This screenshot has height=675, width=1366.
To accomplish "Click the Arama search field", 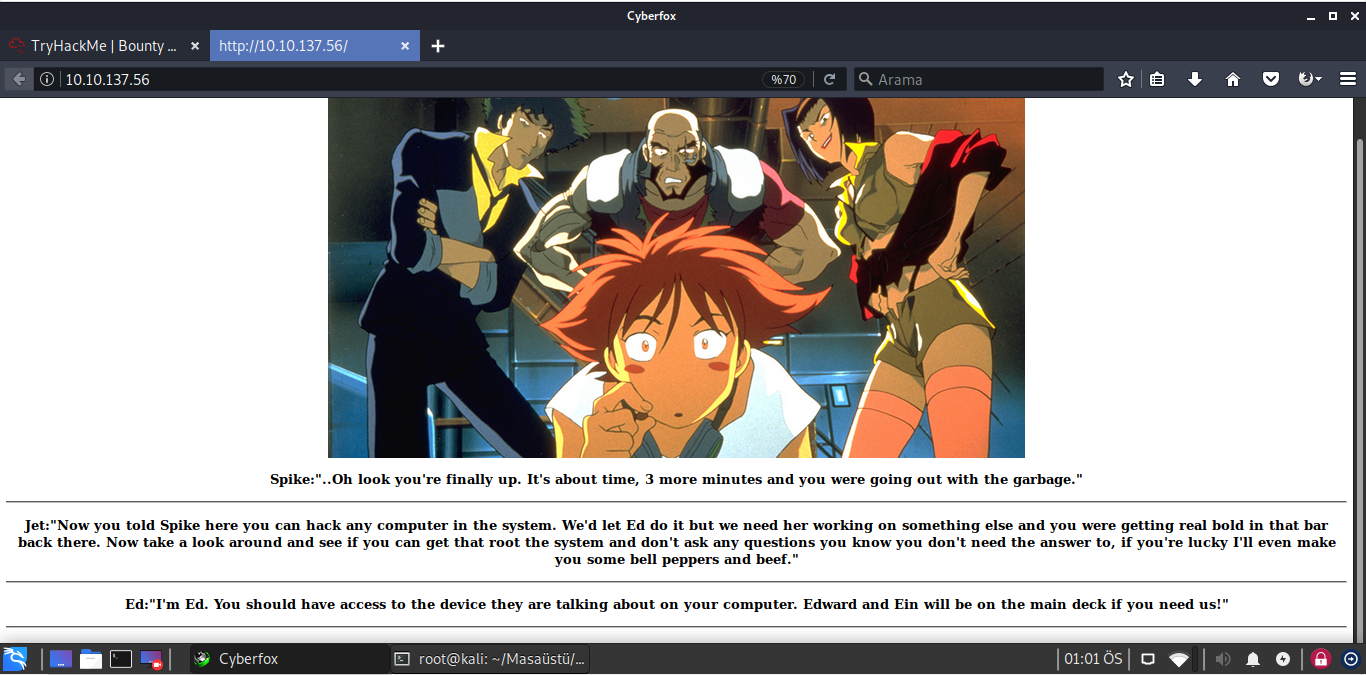I will pyautogui.click(x=979, y=79).
